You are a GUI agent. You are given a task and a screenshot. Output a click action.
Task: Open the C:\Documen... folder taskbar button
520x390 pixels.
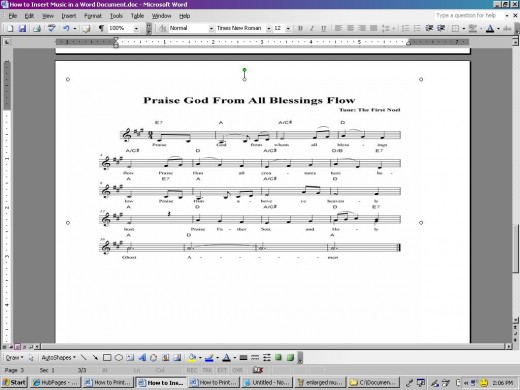374,382
